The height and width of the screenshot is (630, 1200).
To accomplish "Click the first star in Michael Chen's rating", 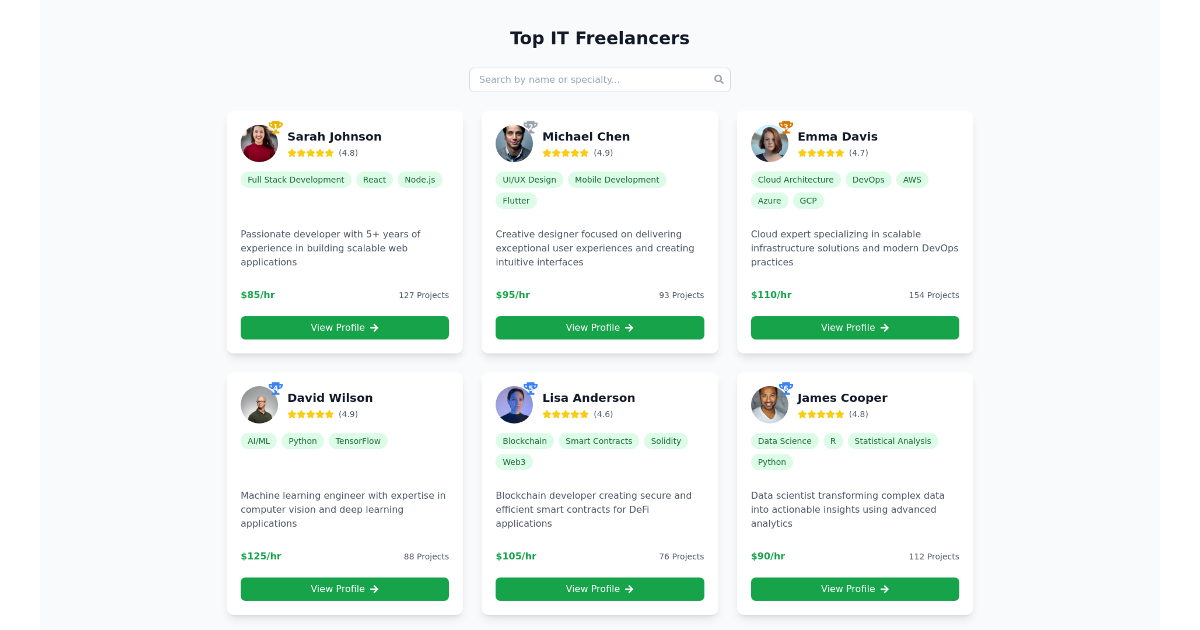I will coord(547,153).
